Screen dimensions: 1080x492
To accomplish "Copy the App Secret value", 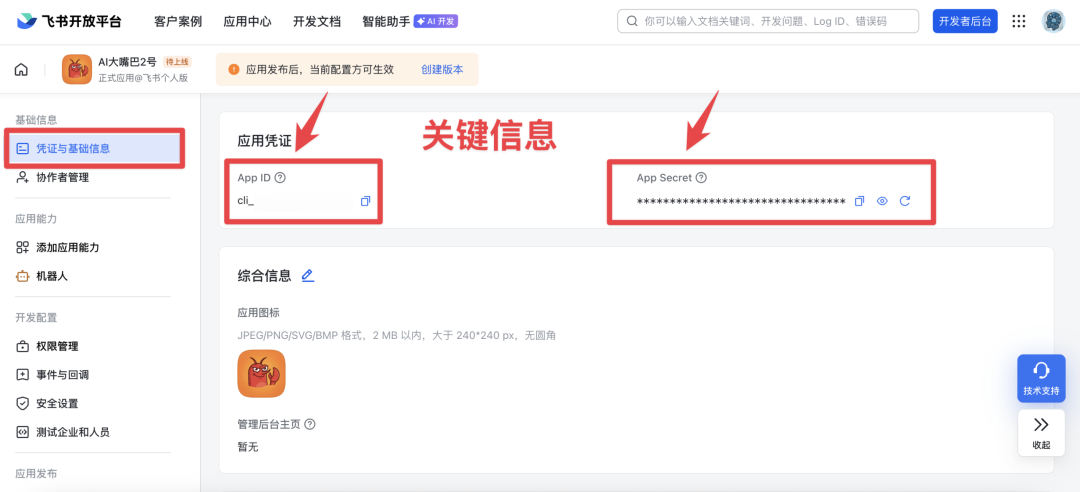I will 860,201.
